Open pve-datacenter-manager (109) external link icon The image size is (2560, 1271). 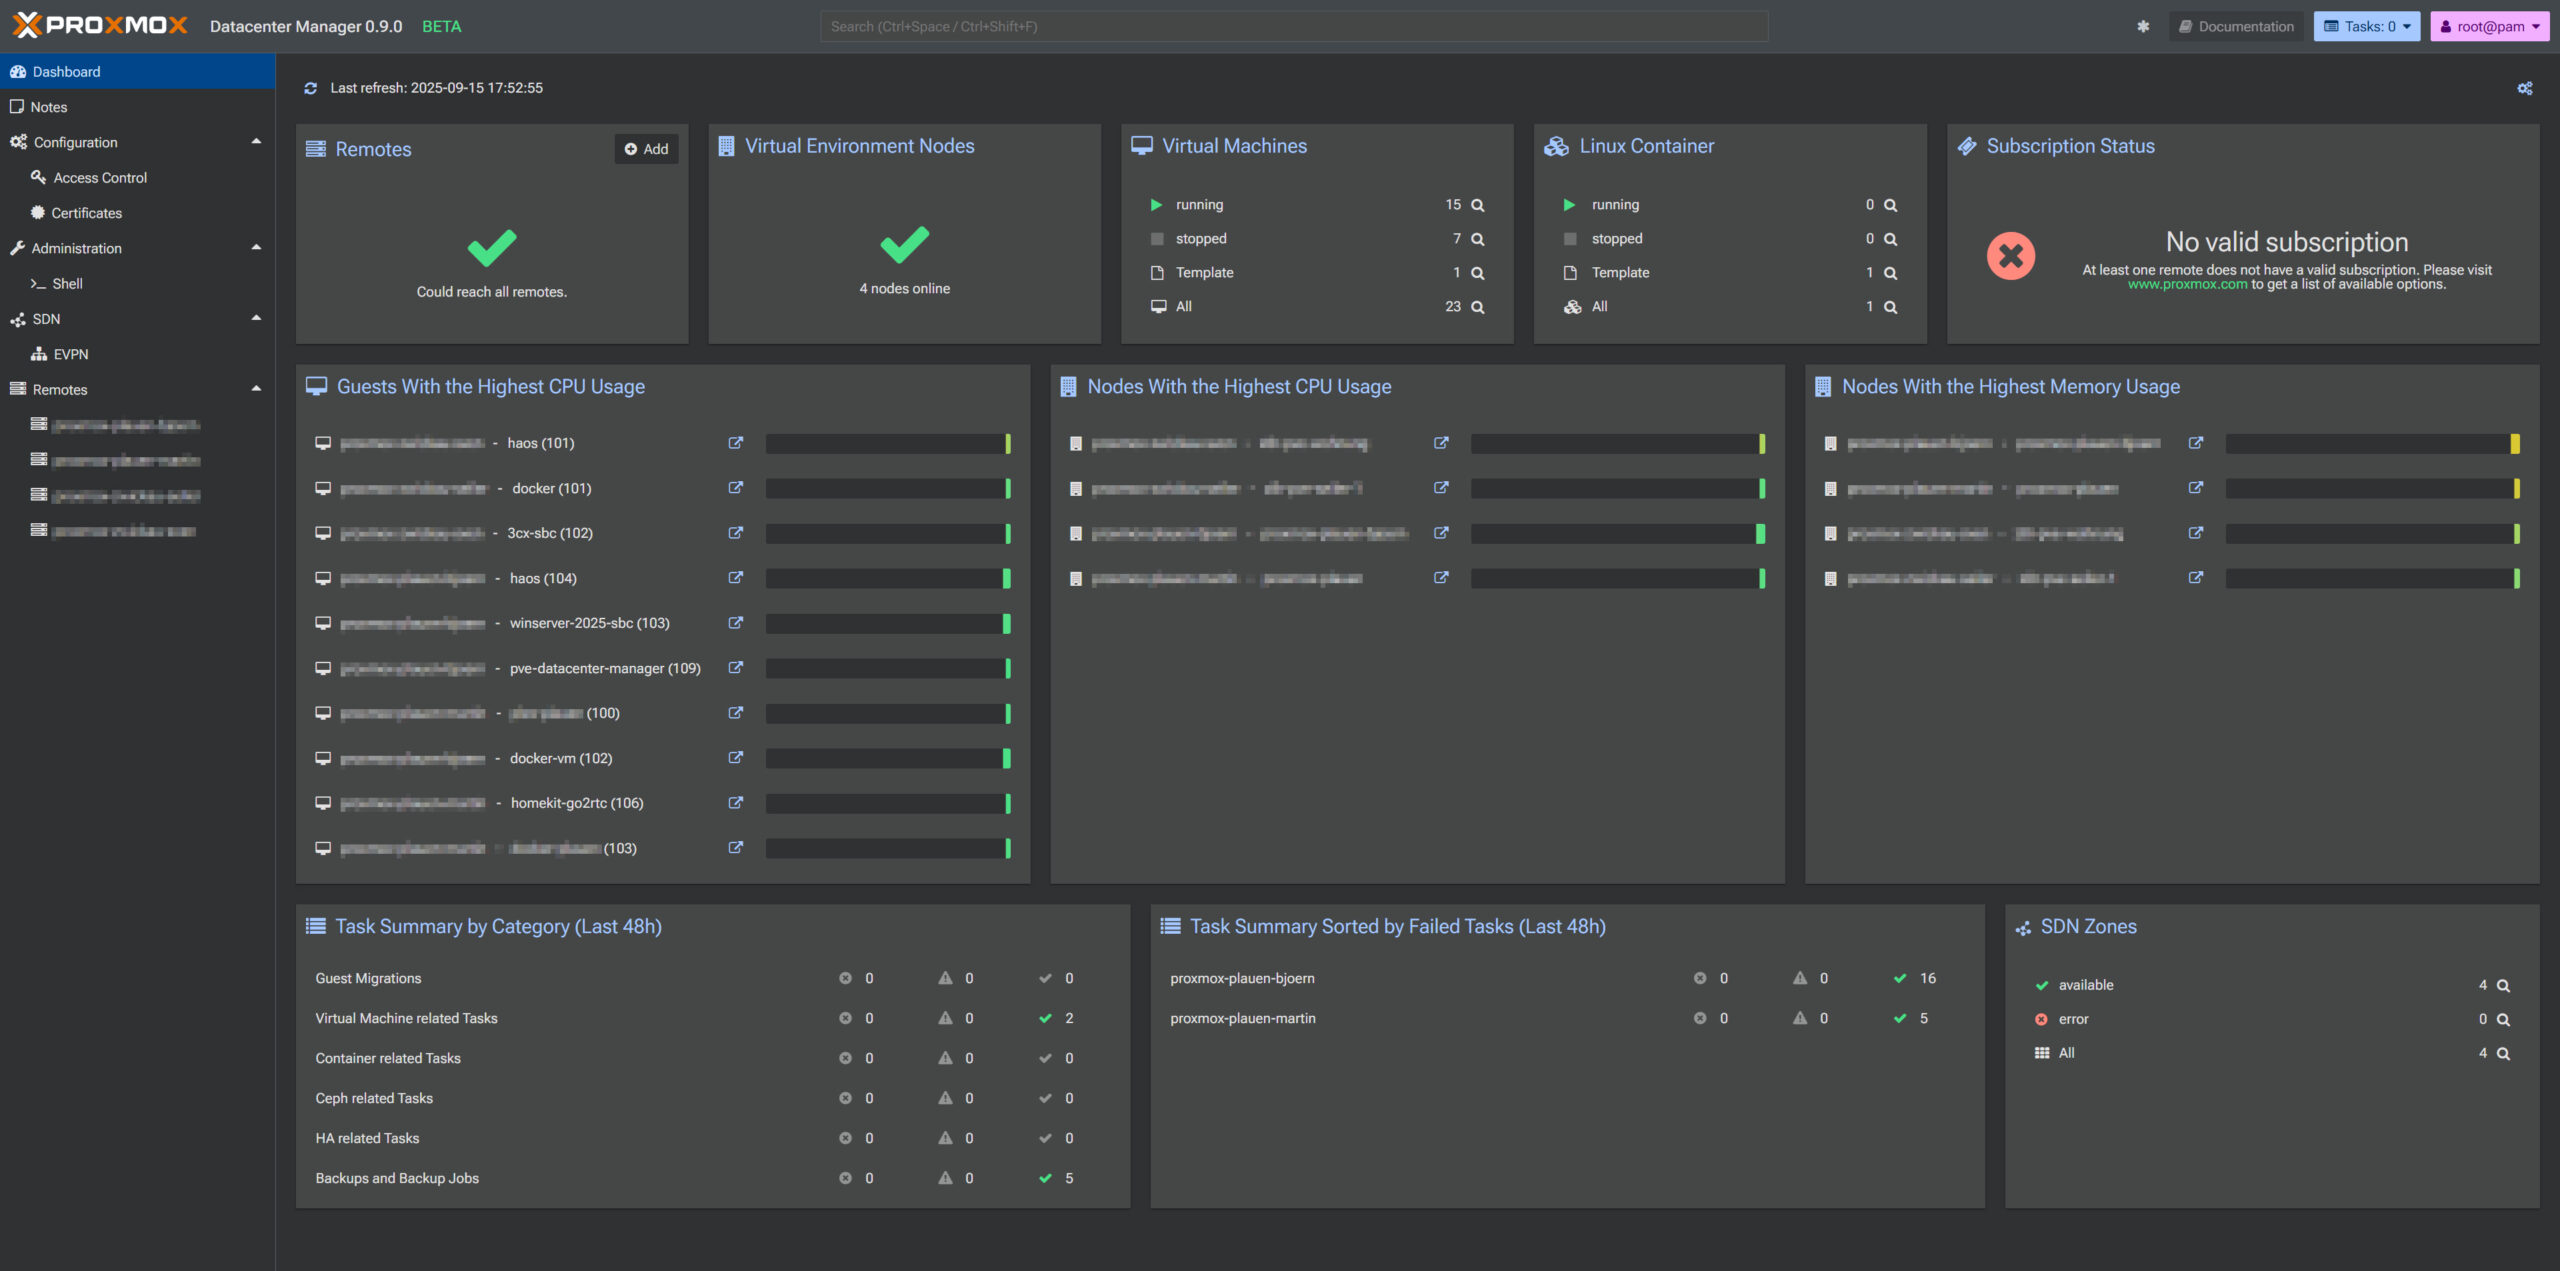[x=736, y=668]
